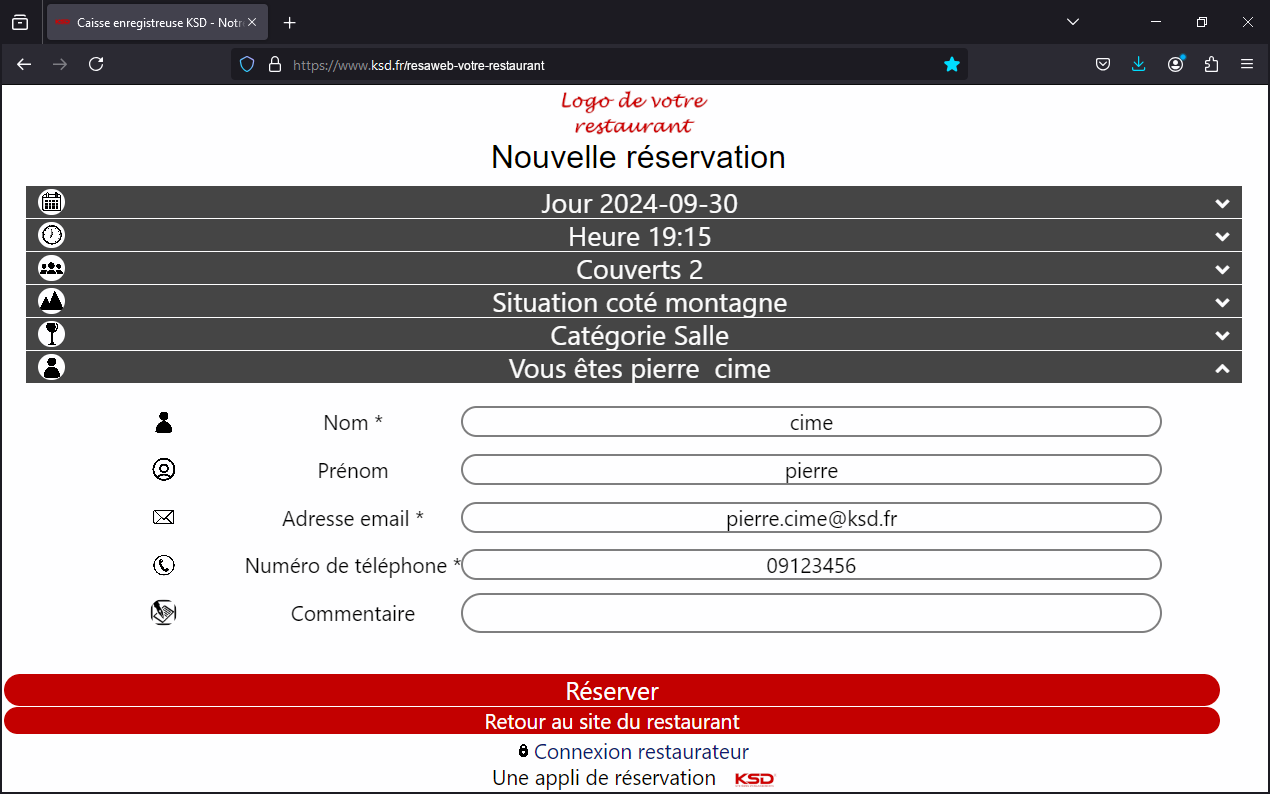Open the browser downloads panel
Viewport: 1270px width, 794px height.
pos(1138,64)
